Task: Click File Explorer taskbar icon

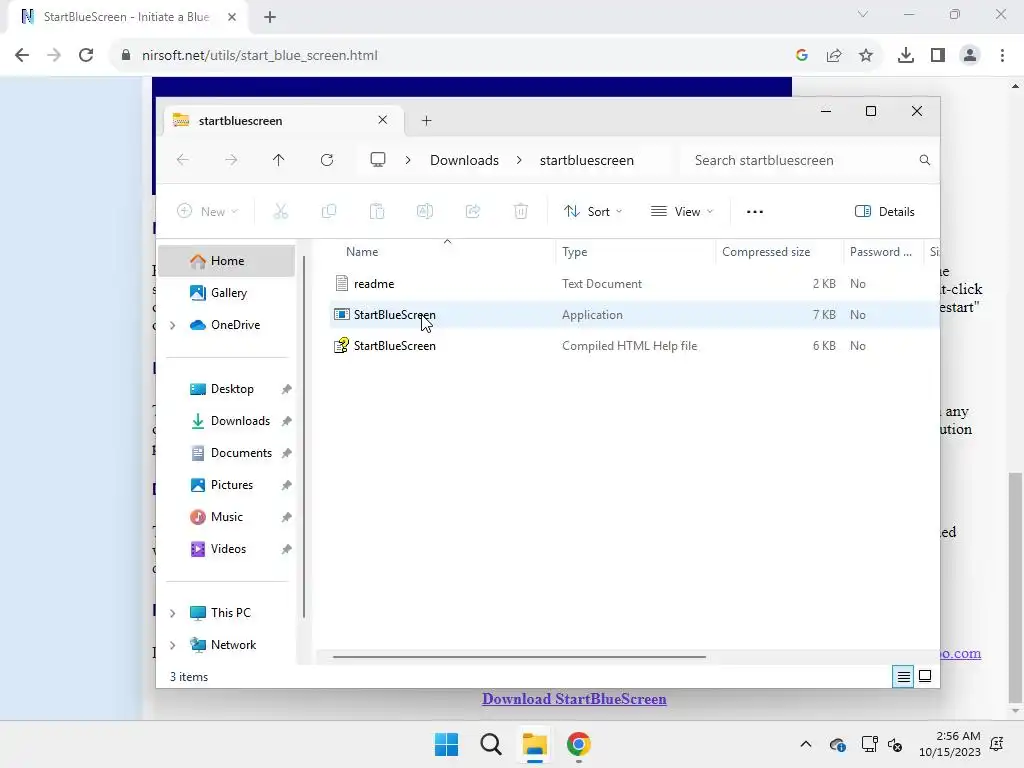Action: [534, 744]
